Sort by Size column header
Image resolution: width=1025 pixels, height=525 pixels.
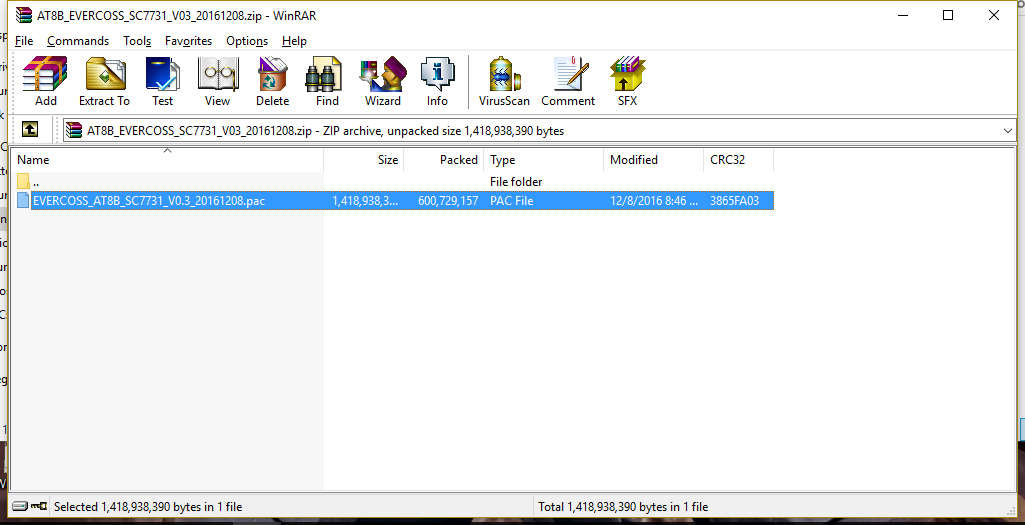coord(363,160)
